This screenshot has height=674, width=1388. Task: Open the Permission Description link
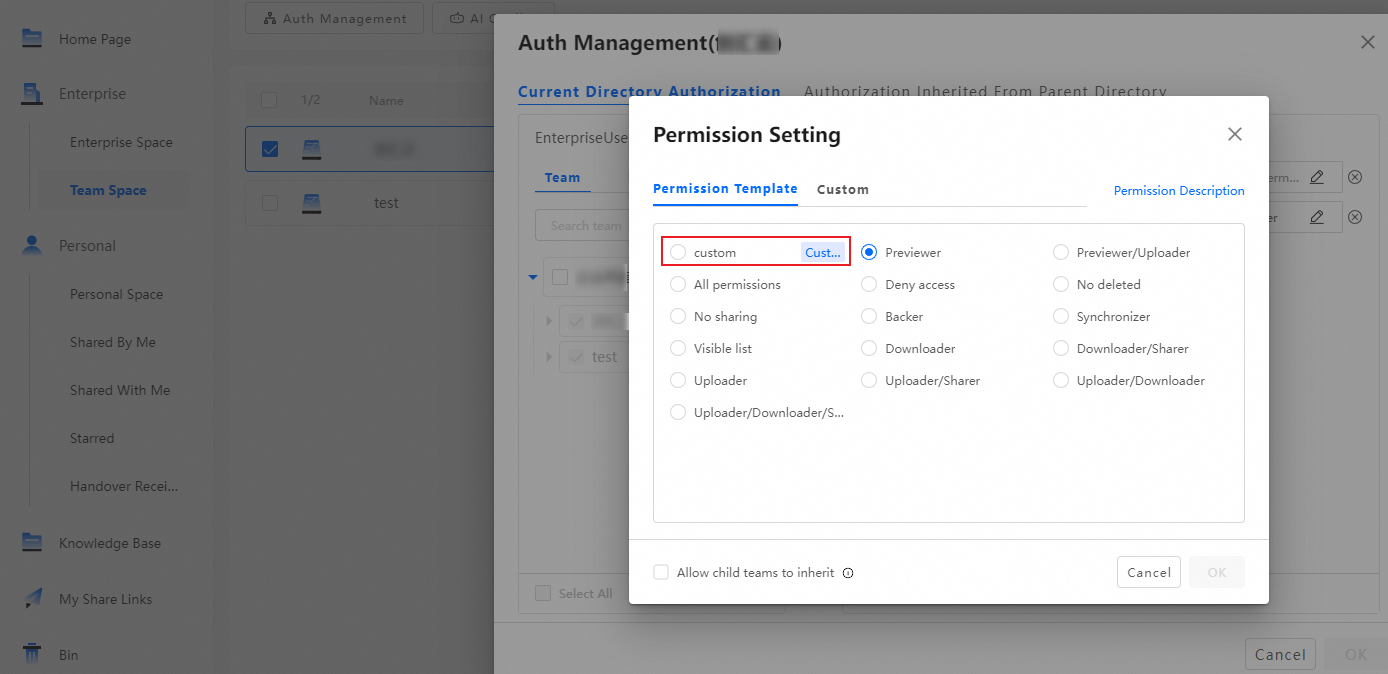1178,191
